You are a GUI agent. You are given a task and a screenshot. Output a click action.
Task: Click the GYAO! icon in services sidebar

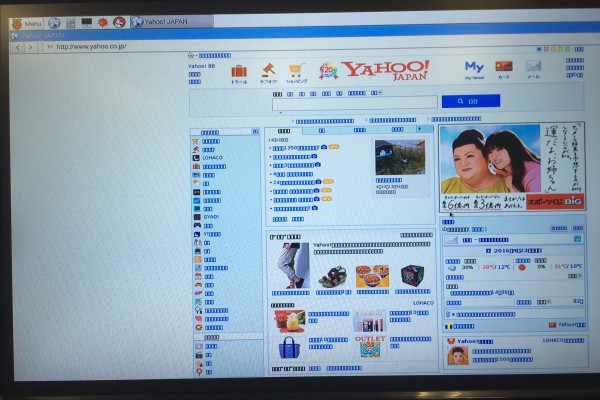pyautogui.click(x=197, y=217)
